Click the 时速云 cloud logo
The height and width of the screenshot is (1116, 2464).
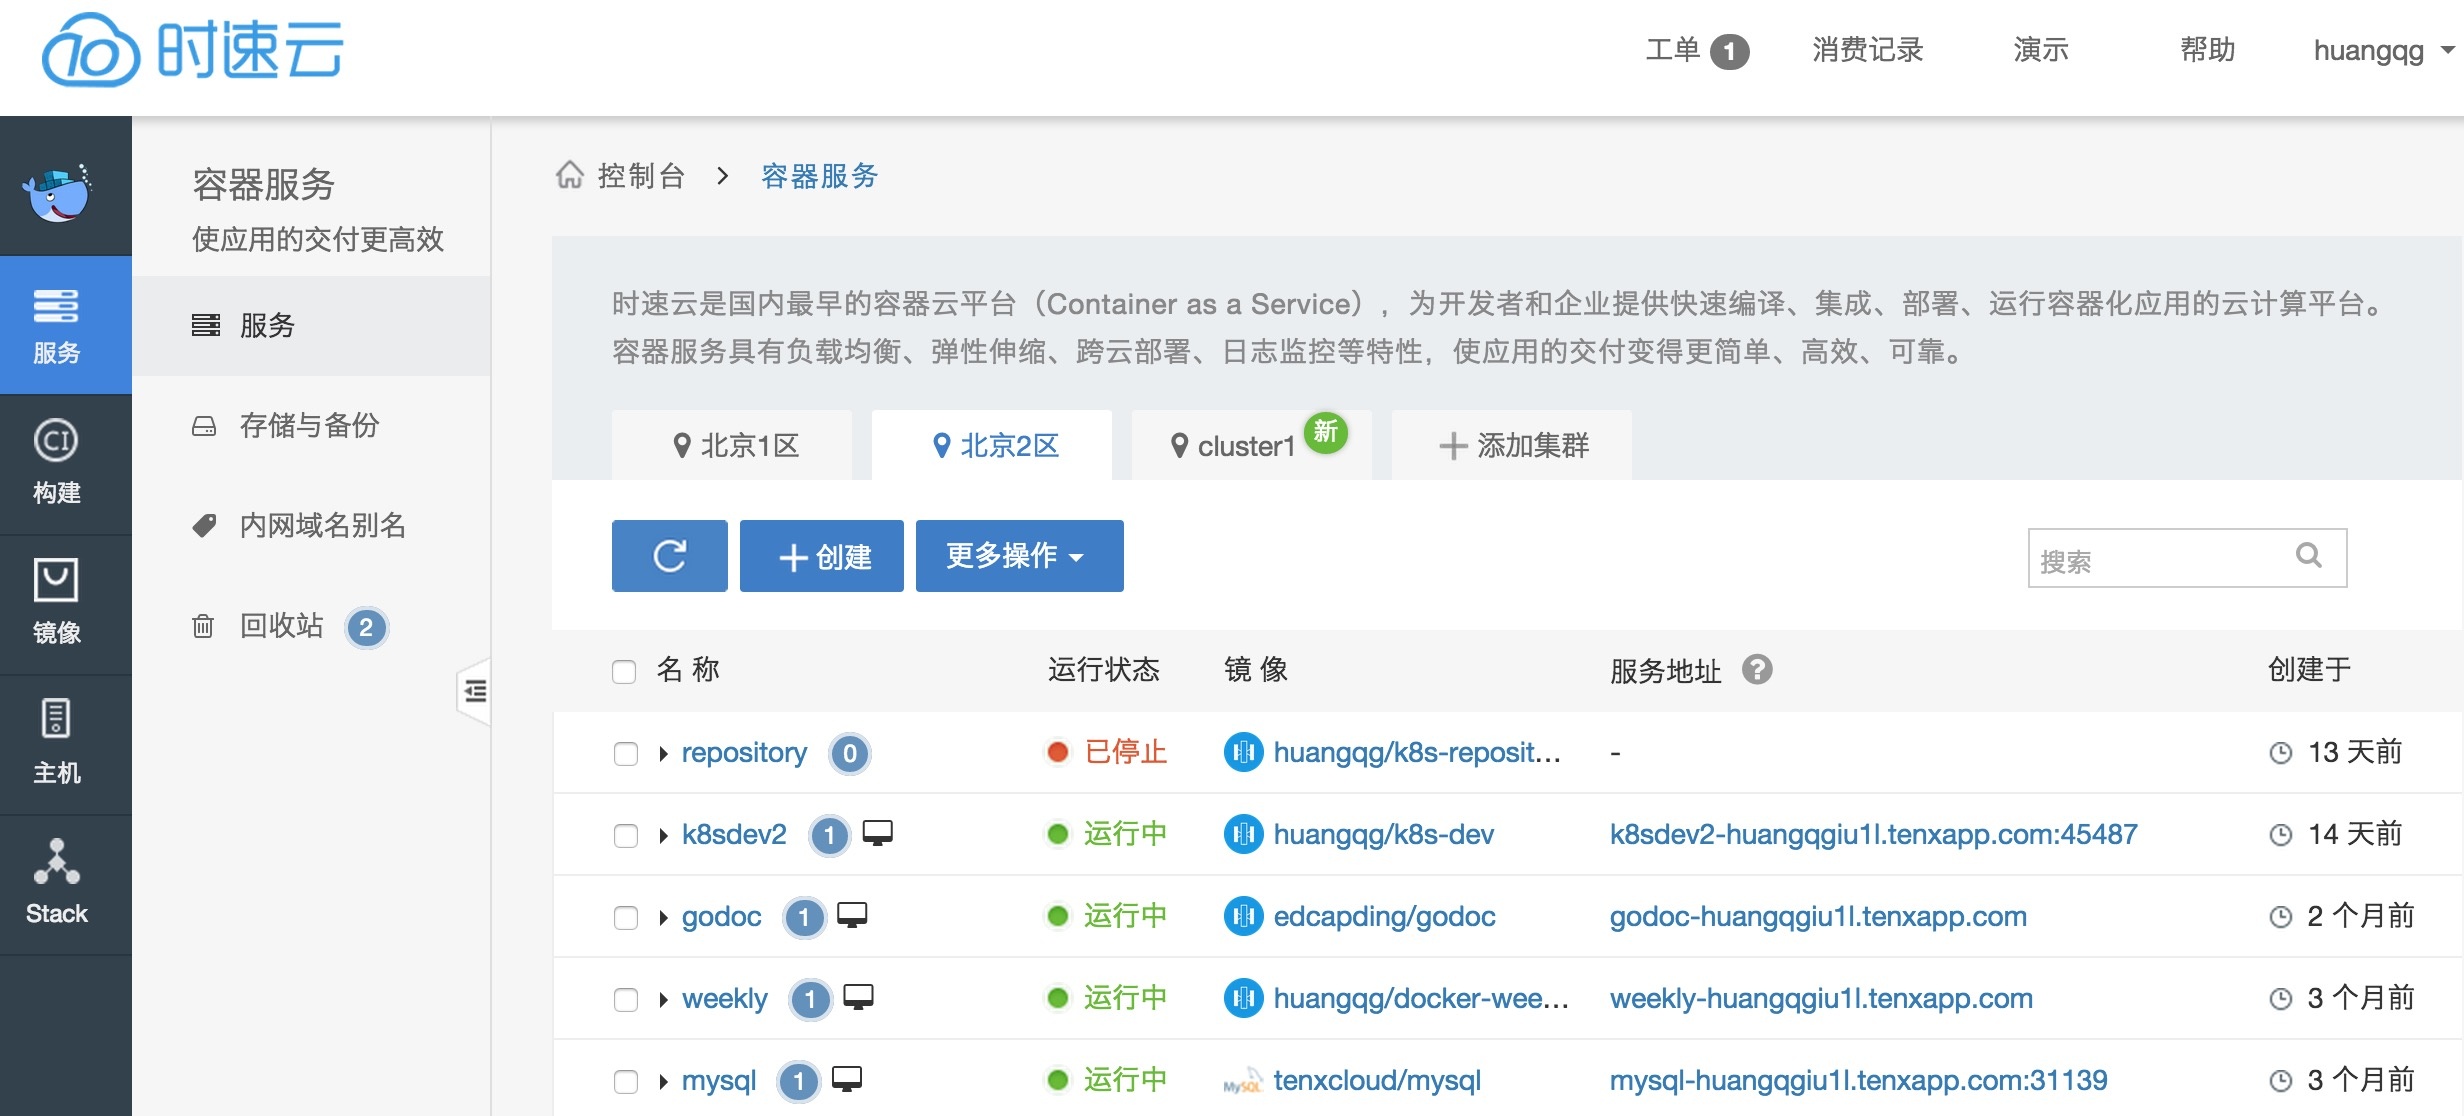click(x=192, y=50)
